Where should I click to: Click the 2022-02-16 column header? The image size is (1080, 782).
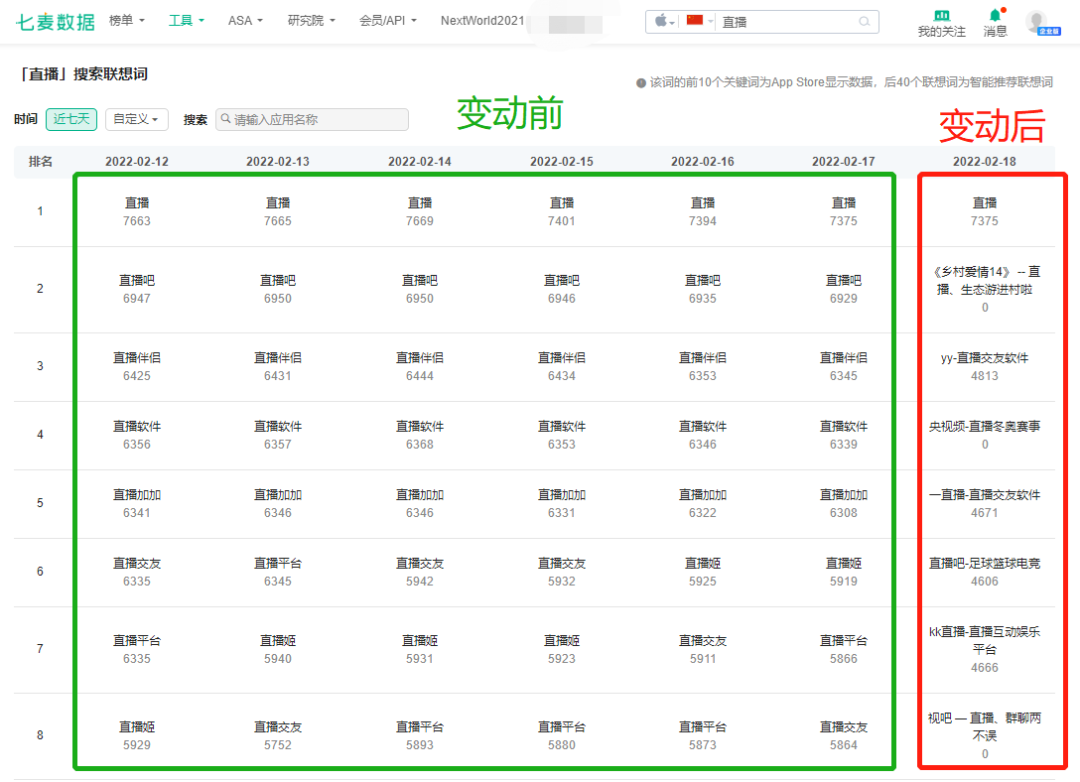(703, 162)
